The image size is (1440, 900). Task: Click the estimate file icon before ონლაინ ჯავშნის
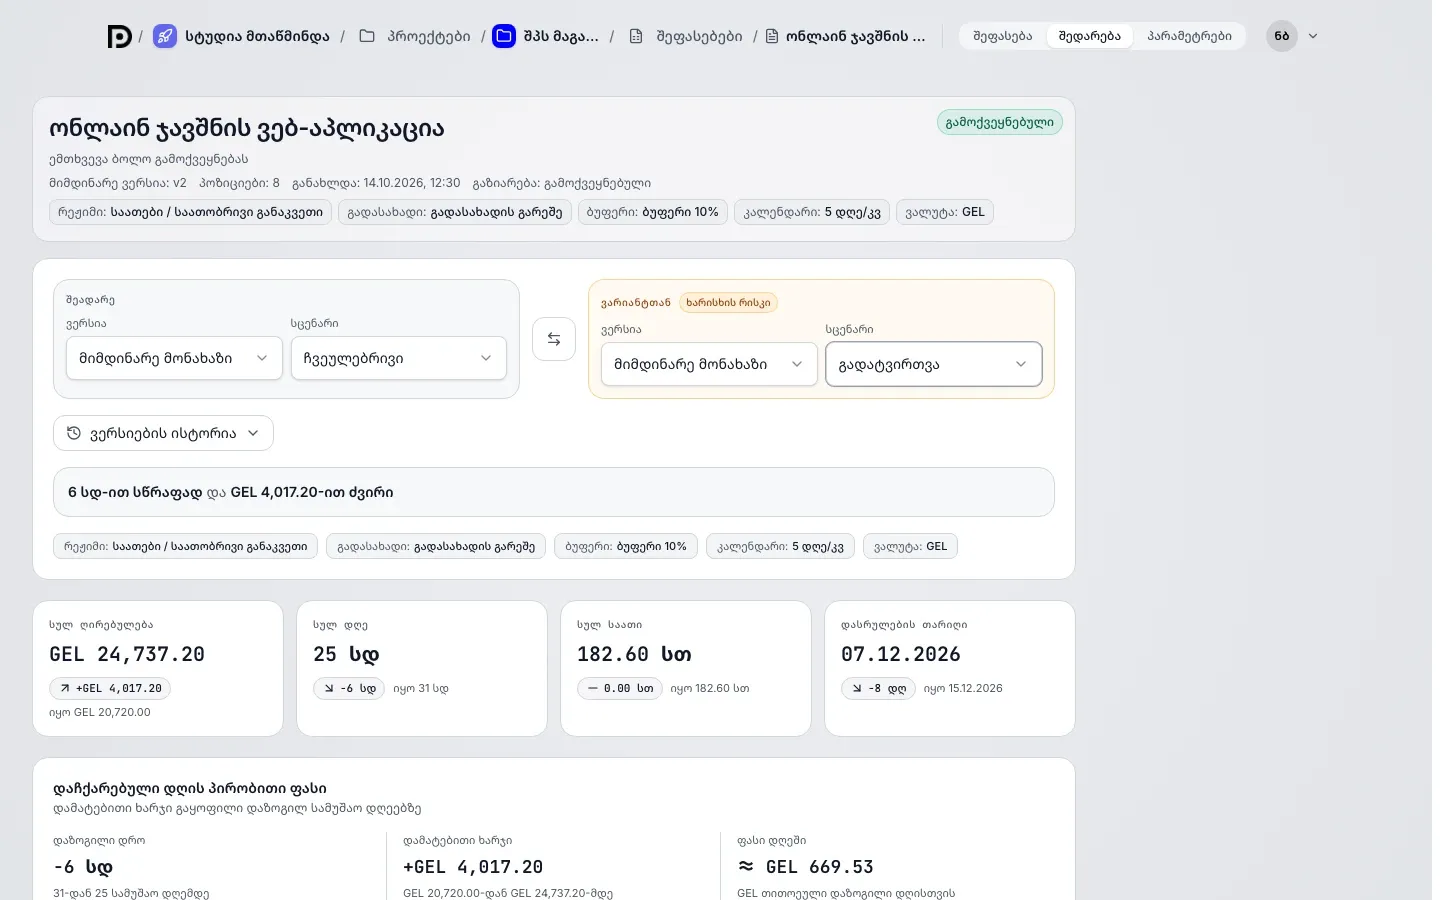[772, 36]
